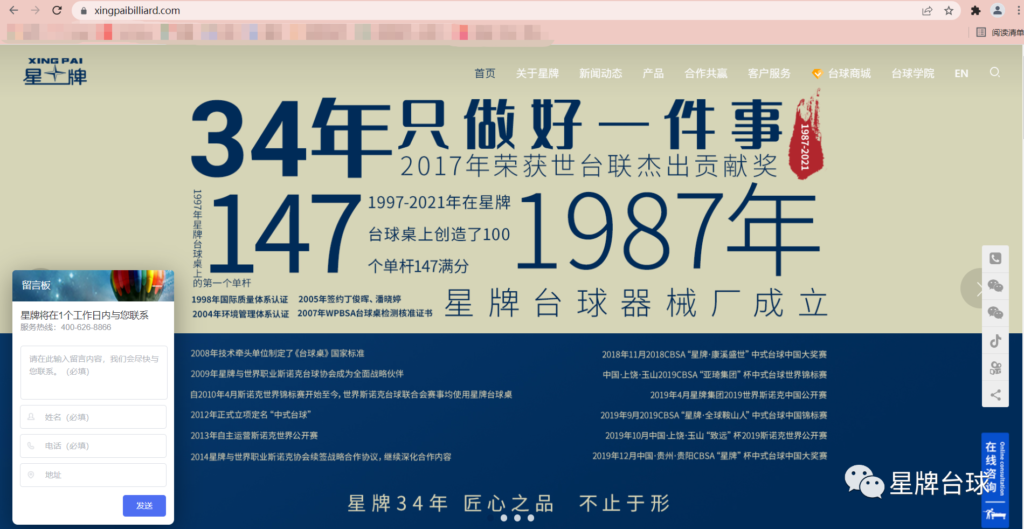Click the 电话 (必填) phone field
This screenshot has width=1024, height=529.
93,446
